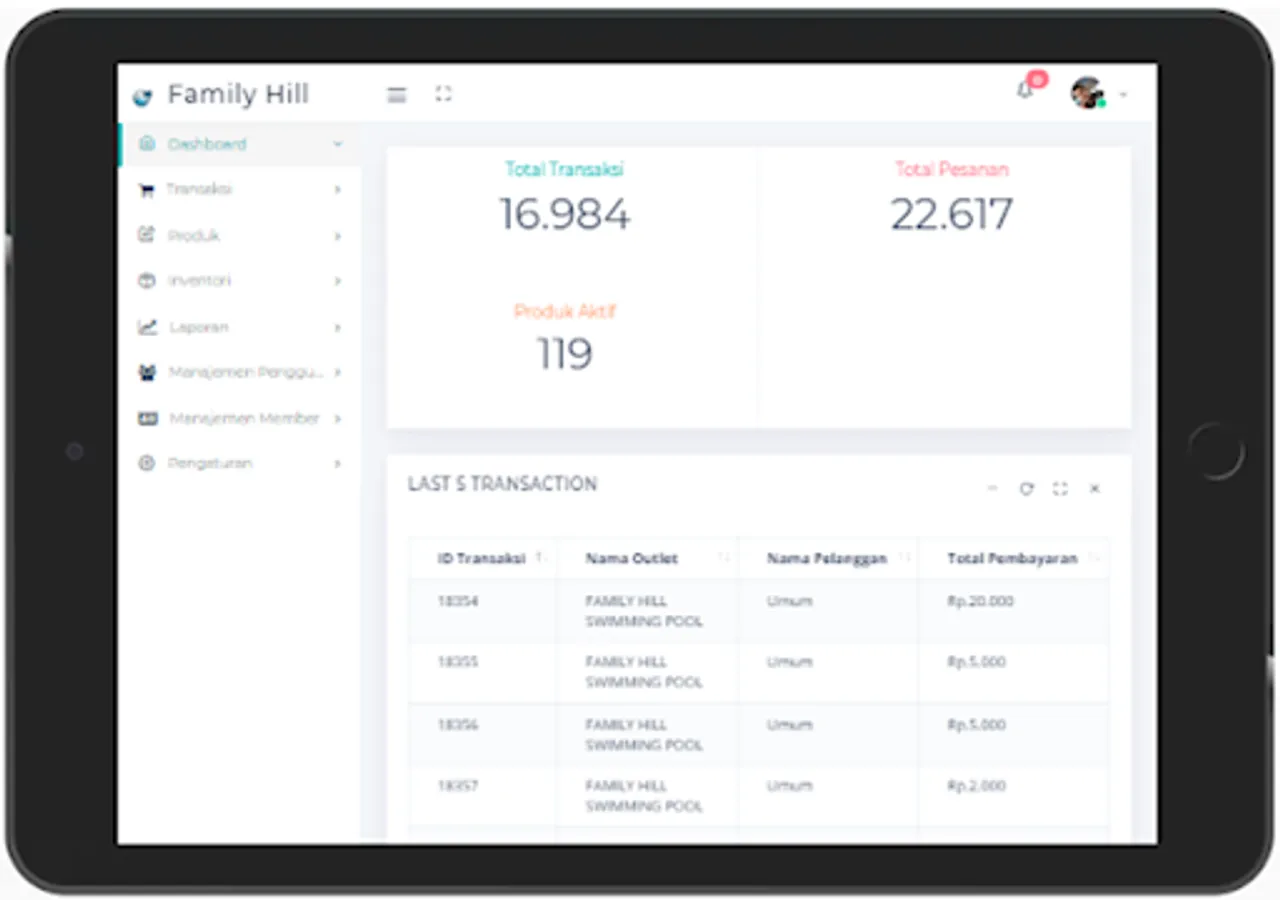Expand the Manajemen Member submenu arrow
The width and height of the screenshot is (1280, 900).
[338, 418]
